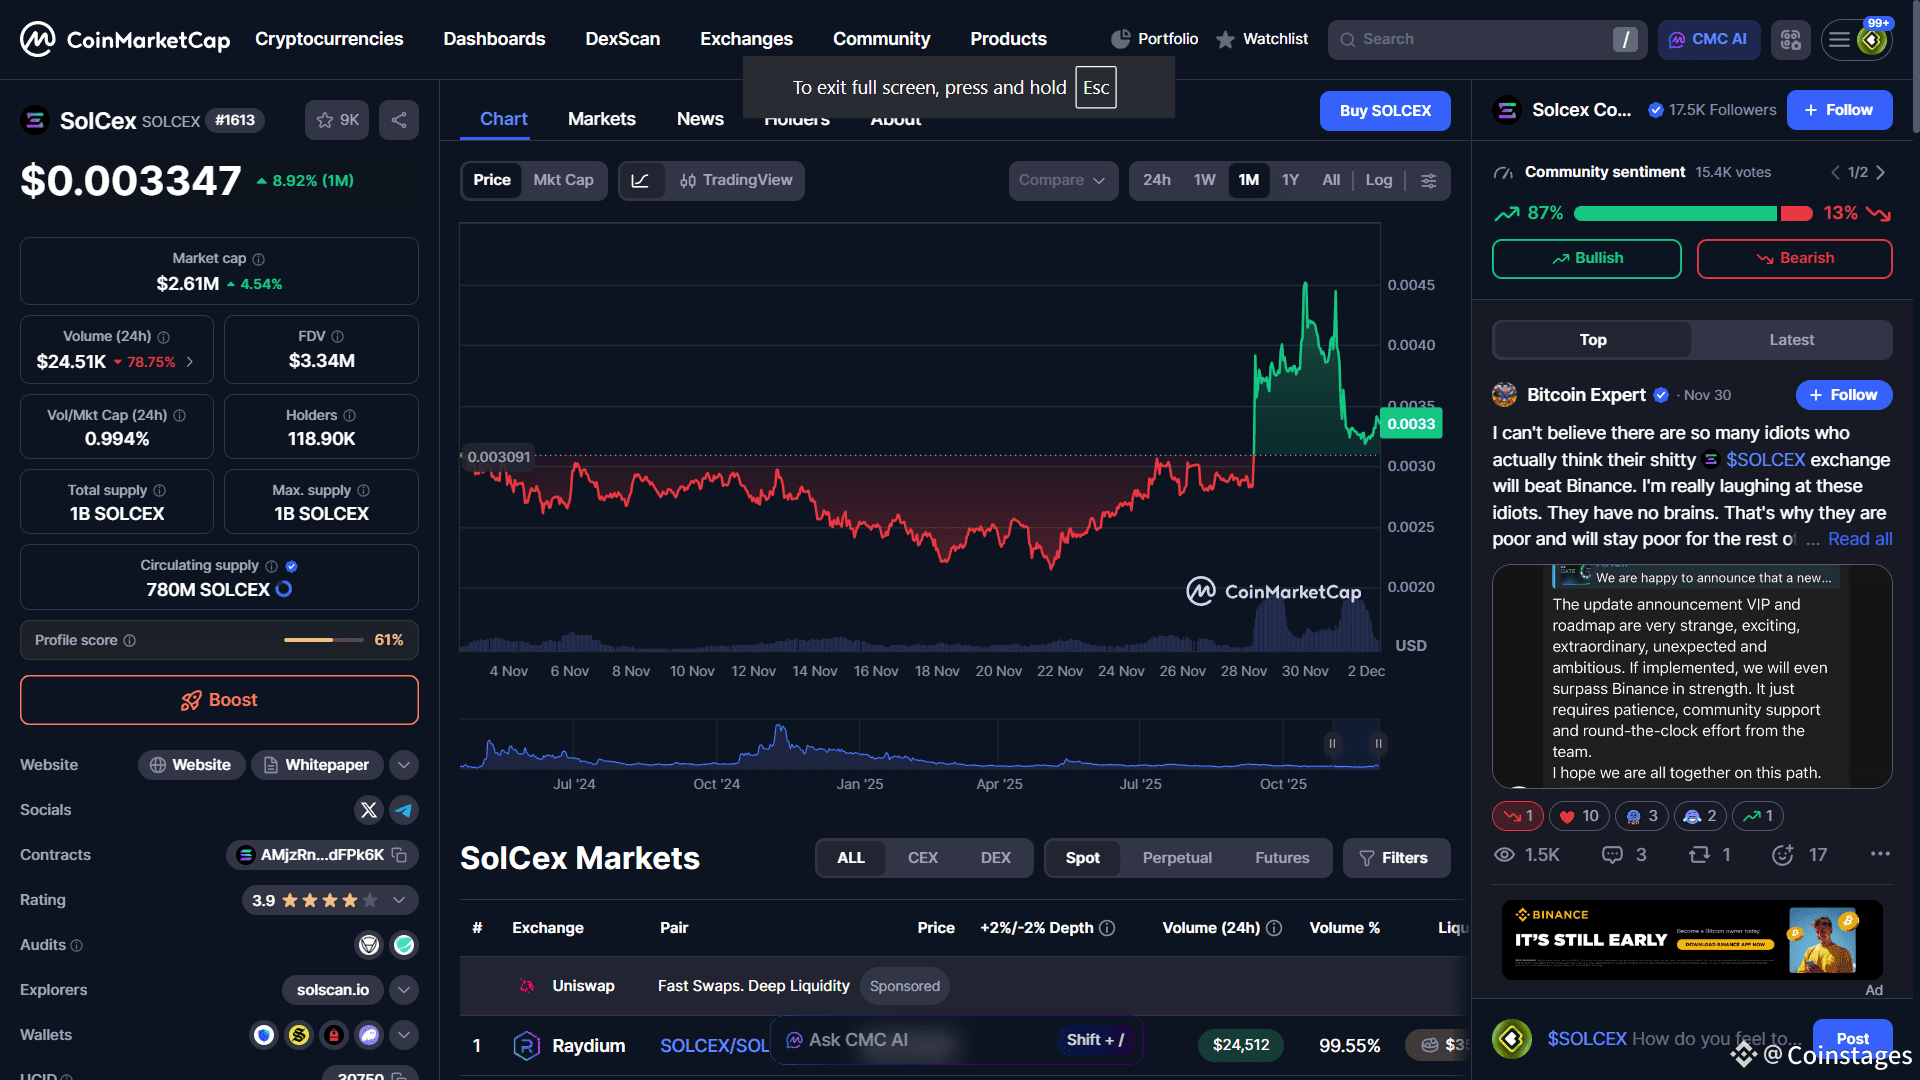The width and height of the screenshot is (1920, 1080).
Task: Open the X (Twitter) social link
Action: (369, 810)
